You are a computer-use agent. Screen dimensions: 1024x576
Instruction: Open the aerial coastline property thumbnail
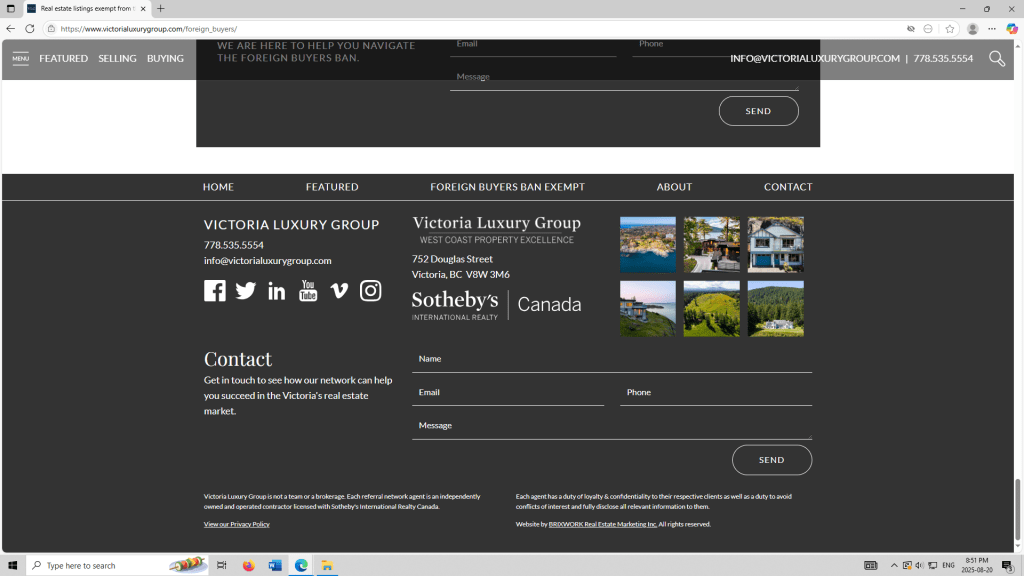pos(648,244)
